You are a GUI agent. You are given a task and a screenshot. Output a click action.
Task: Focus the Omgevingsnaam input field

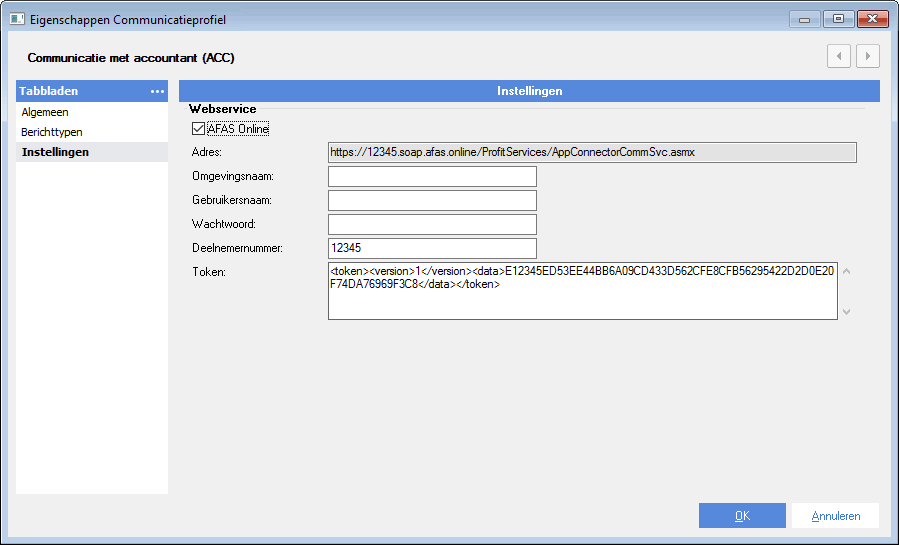[x=432, y=177]
